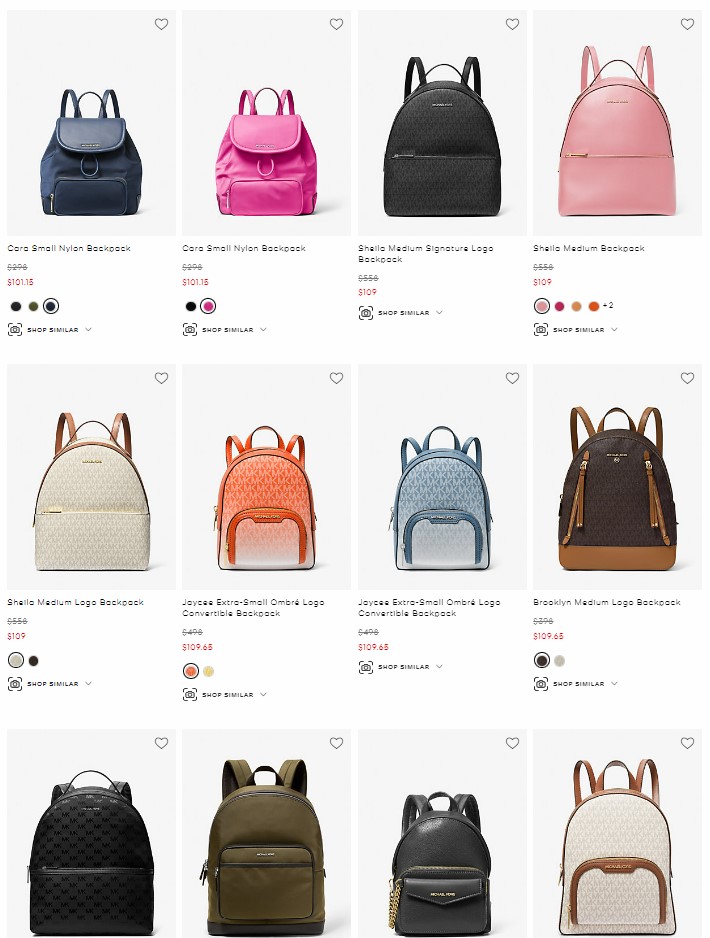Select olive color for navy Cara backpack
This screenshot has width=710, height=938.
click(33, 306)
